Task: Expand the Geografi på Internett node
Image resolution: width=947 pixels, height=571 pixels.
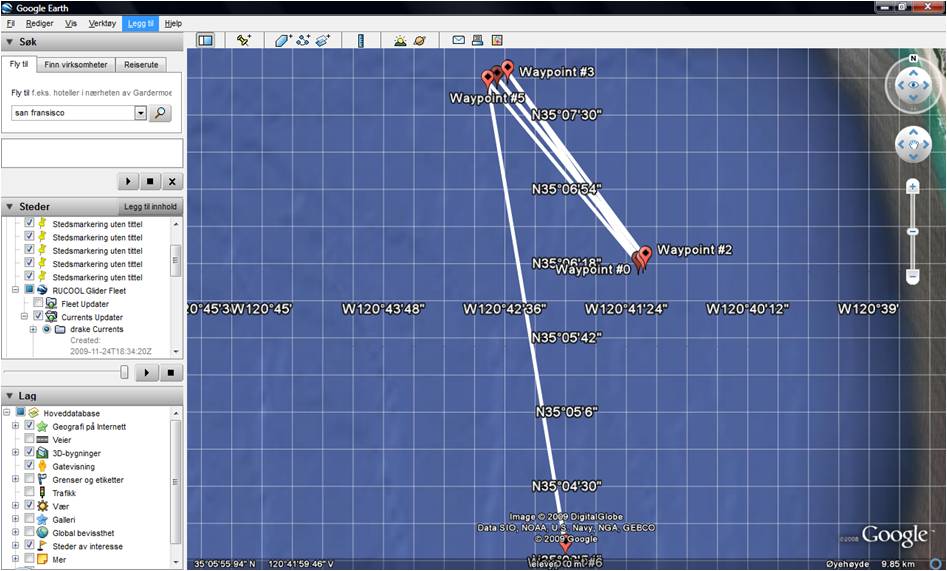Action: coord(16,426)
